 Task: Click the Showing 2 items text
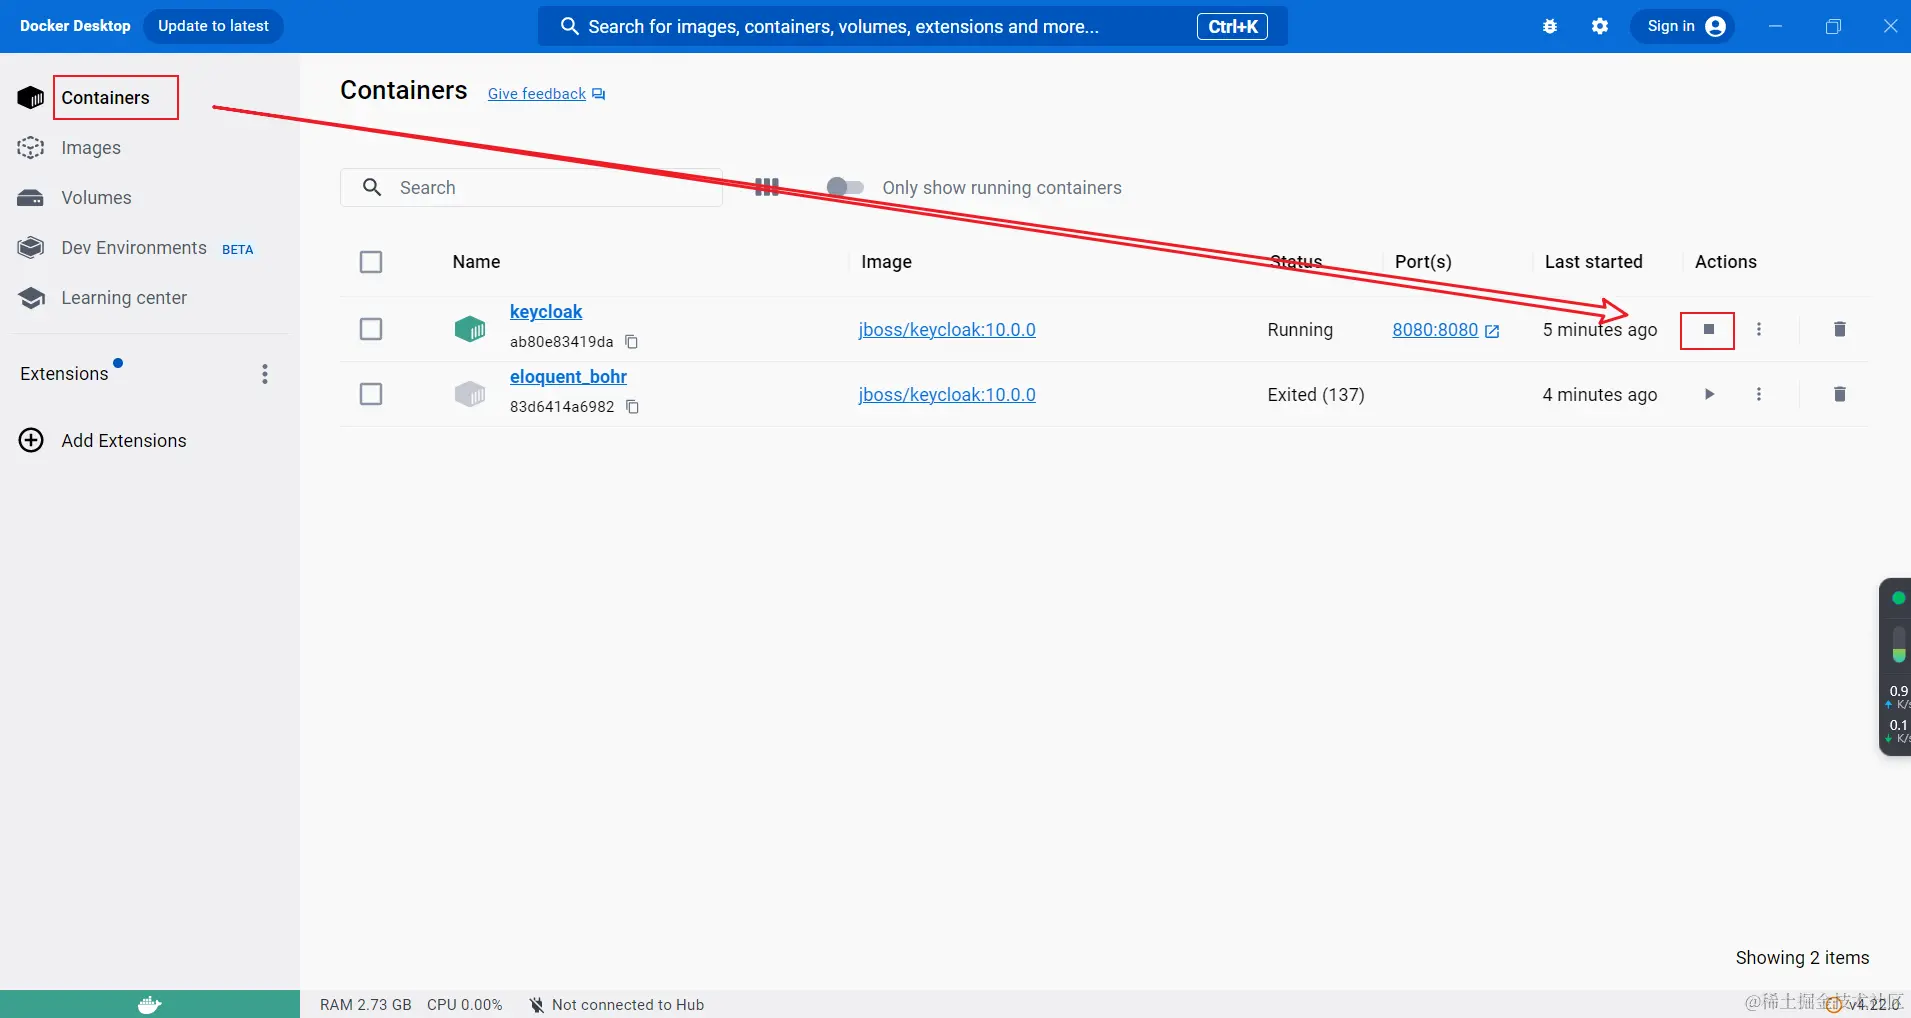tap(1802, 958)
